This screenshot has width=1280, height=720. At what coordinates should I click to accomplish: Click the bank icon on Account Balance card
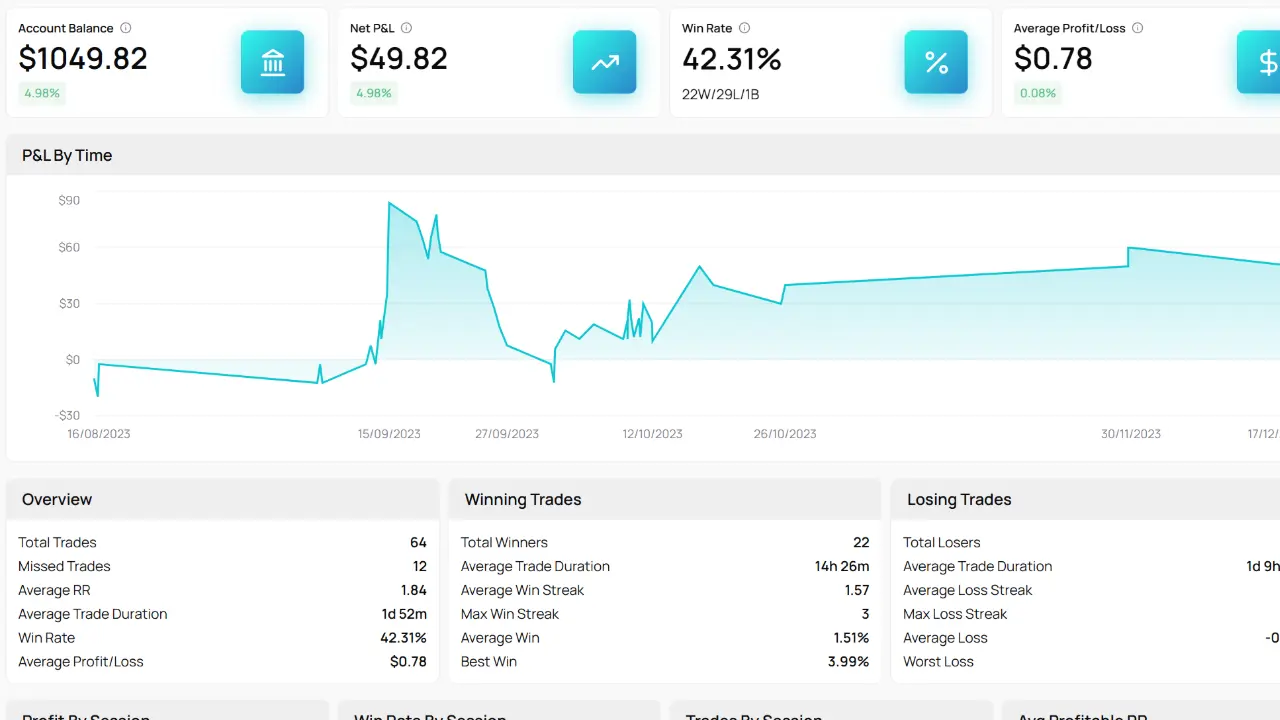pyautogui.click(x=272, y=62)
